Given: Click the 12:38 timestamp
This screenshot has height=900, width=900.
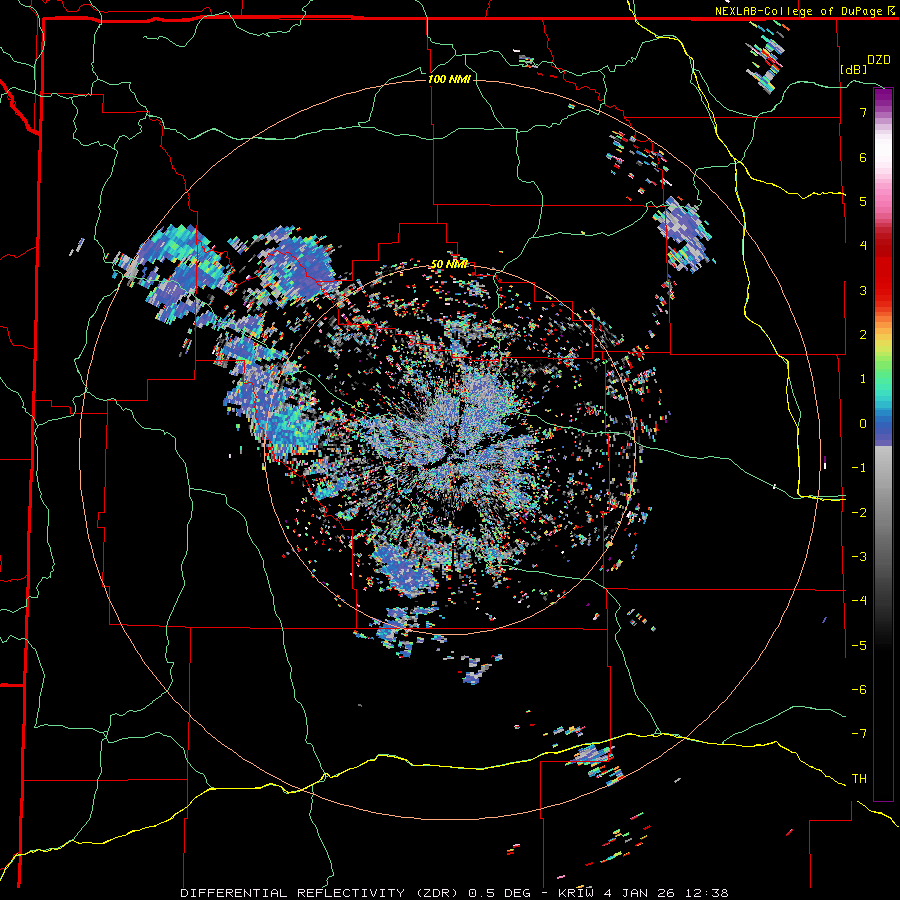Looking at the screenshot, I should coord(706,893).
